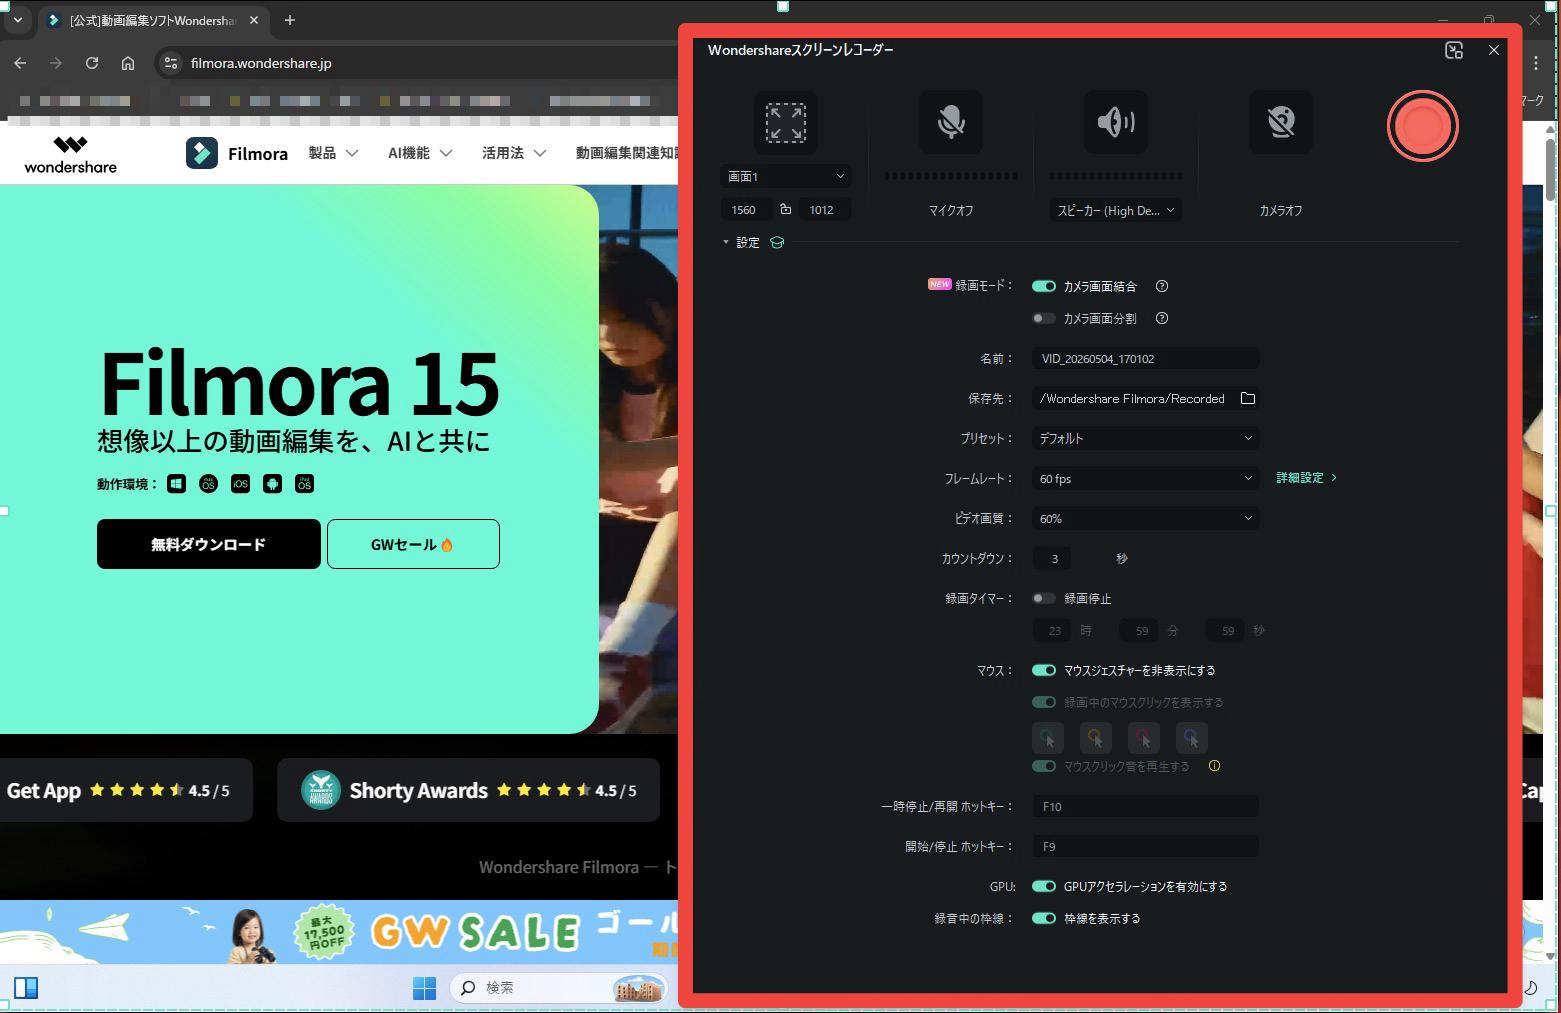Toggle GPUアクセラレーションを有効にする
Viewport: 1561px width, 1013px height.
(1043, 886)
